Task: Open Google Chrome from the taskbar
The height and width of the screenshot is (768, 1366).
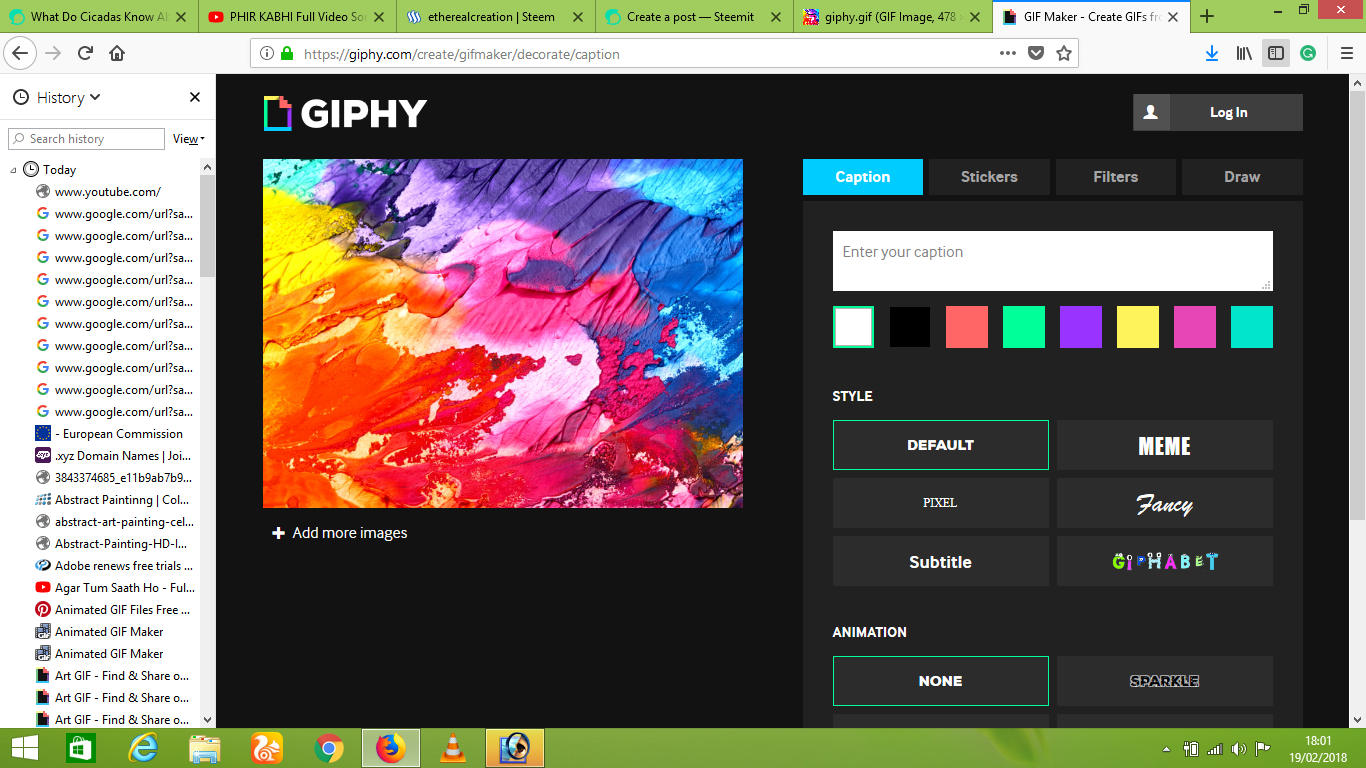Action: [x=328, y=748]
